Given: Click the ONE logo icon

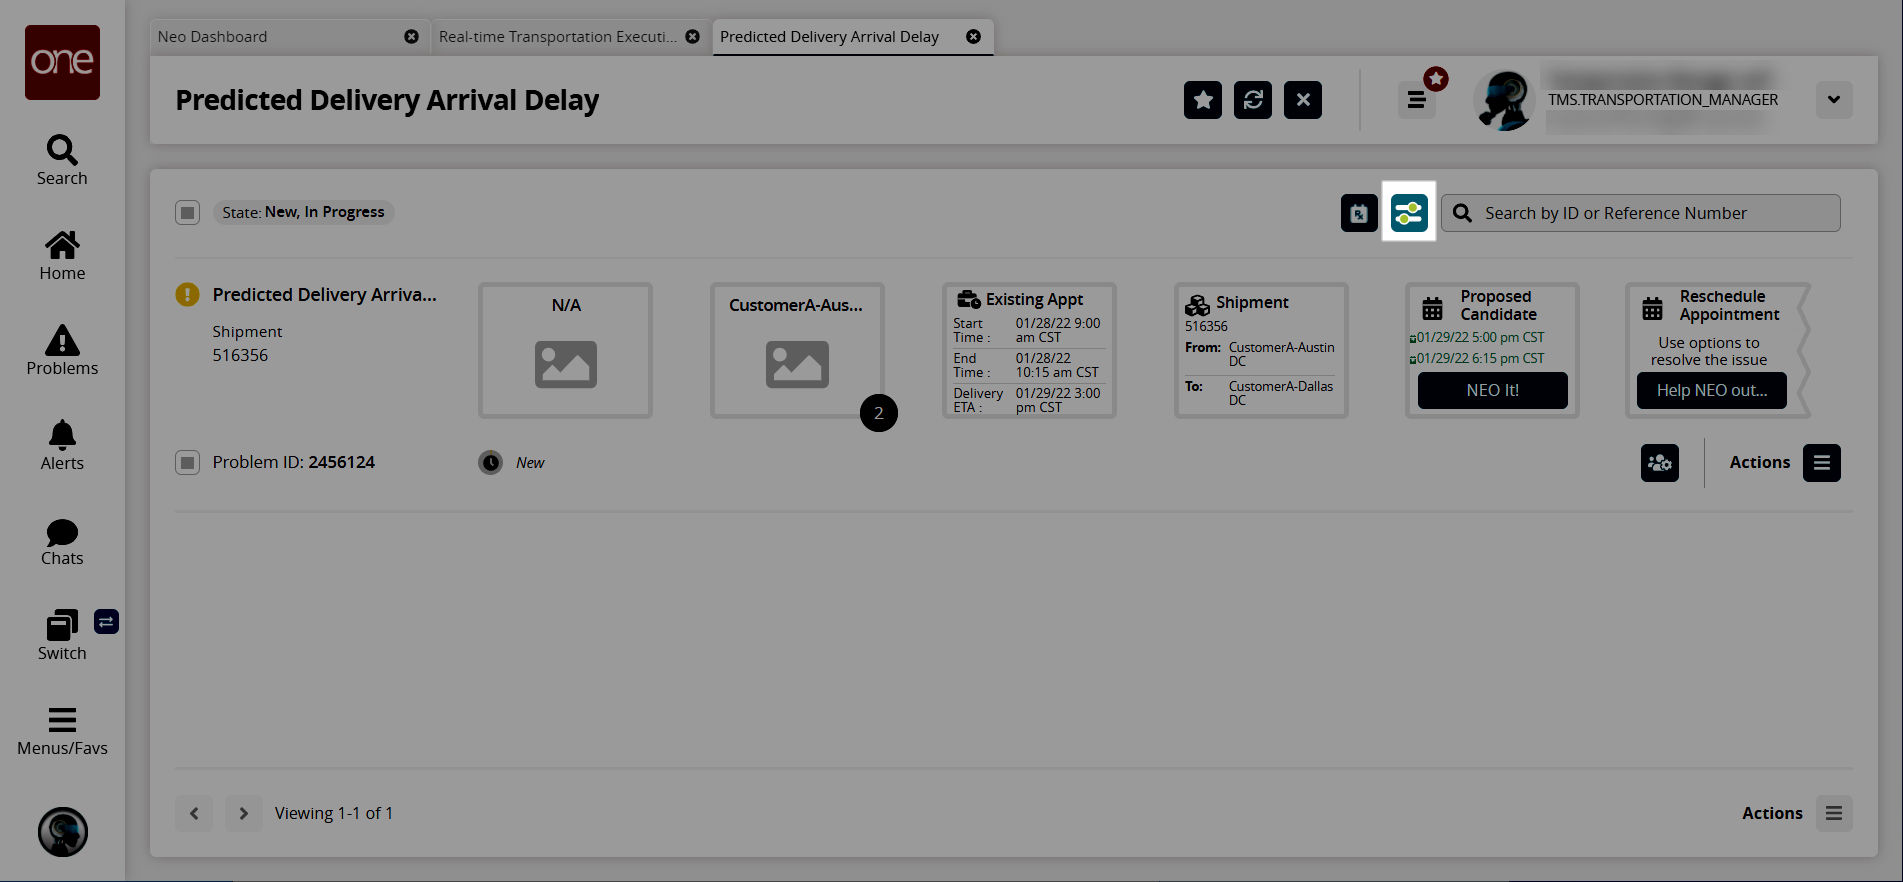Looking at the screenshot, I should tap(62, 62).
